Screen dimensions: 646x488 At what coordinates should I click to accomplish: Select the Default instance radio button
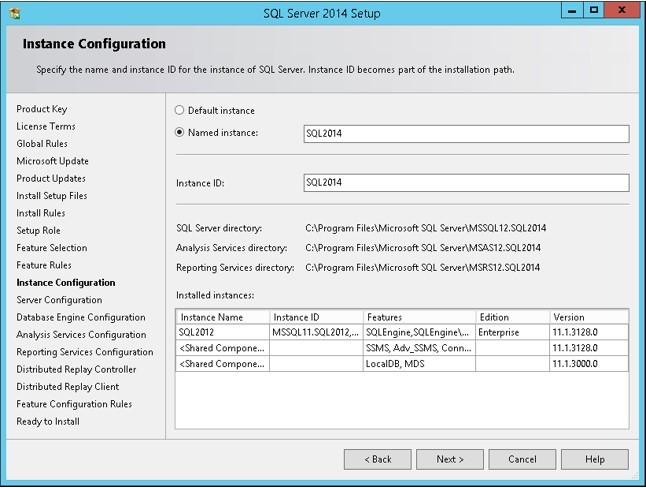[x=180, y=111]
